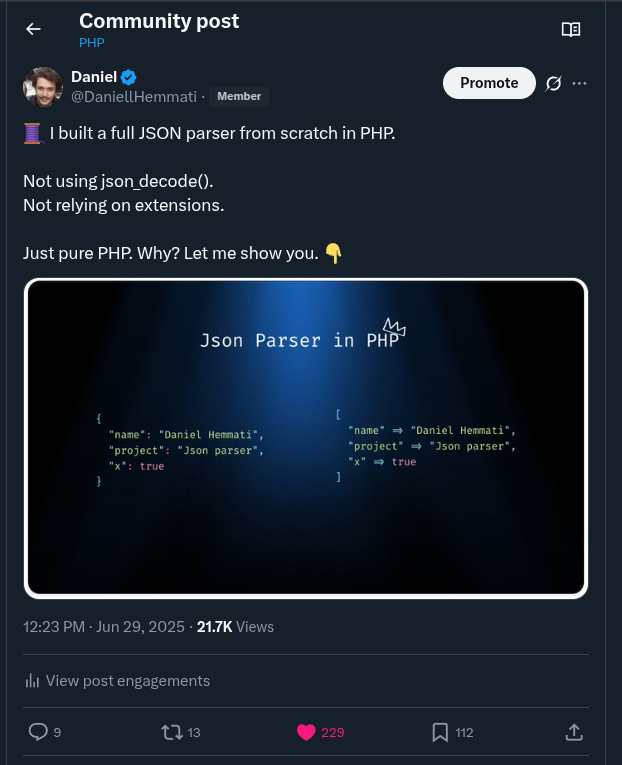Go back using the back arrow

[x=33, y=29]
